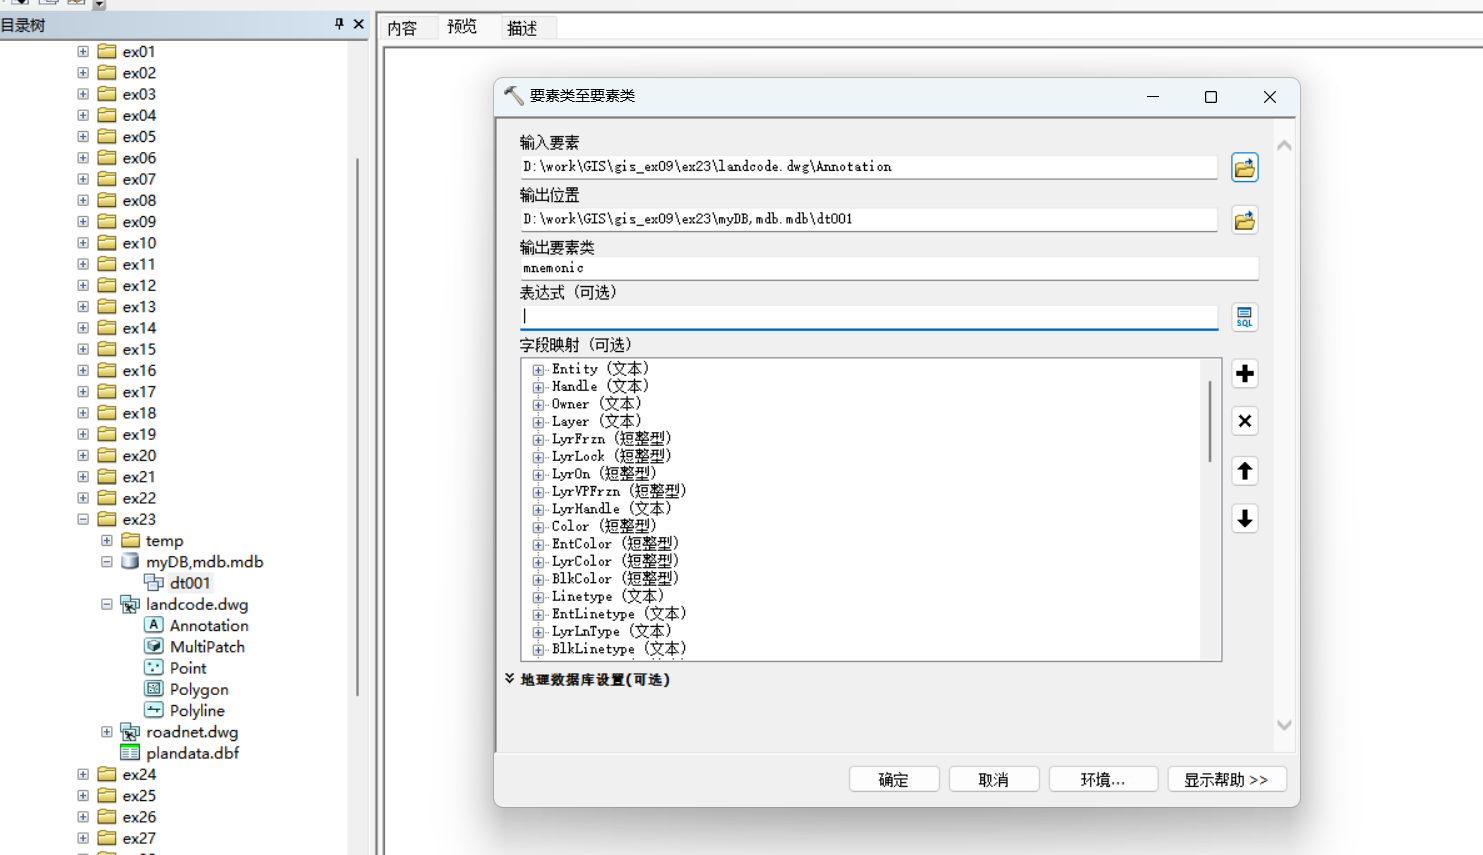Screen dimensions: 1483x855
Task: Click the 输出要素类 name field
Action: 889,268
